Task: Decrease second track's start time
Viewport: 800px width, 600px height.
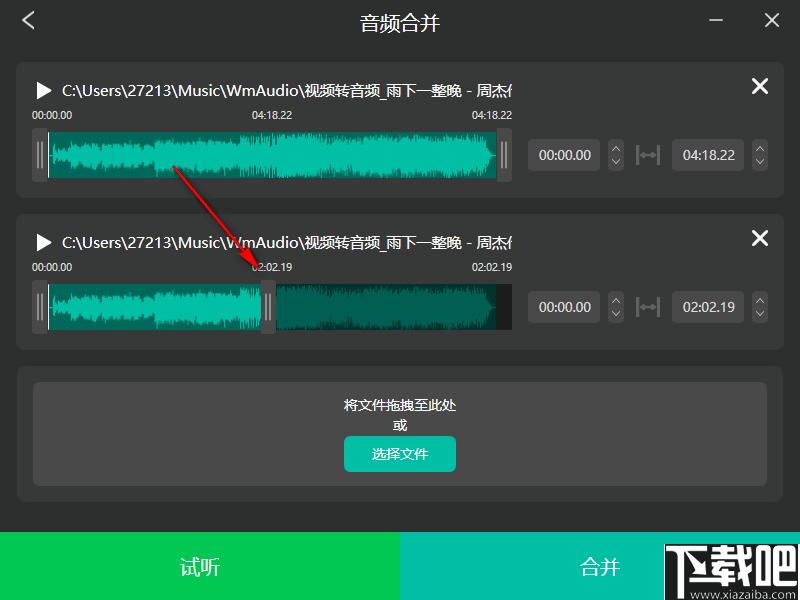Action: coord(616,314)
